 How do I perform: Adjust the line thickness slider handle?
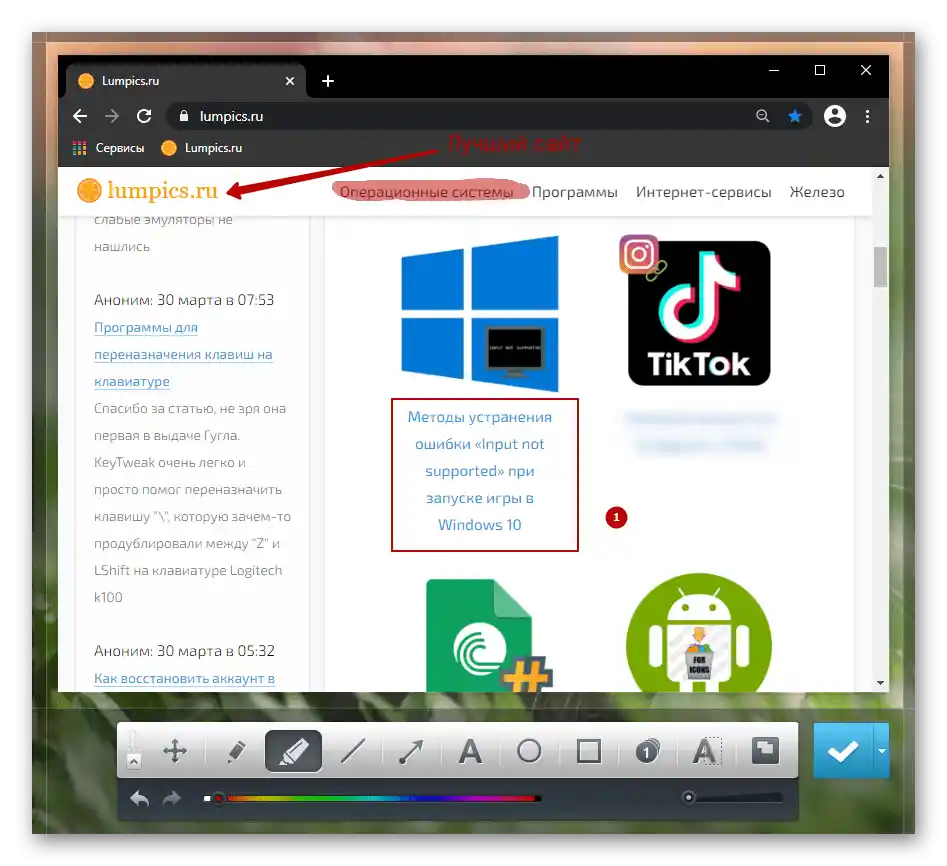(x=688, y=798)
